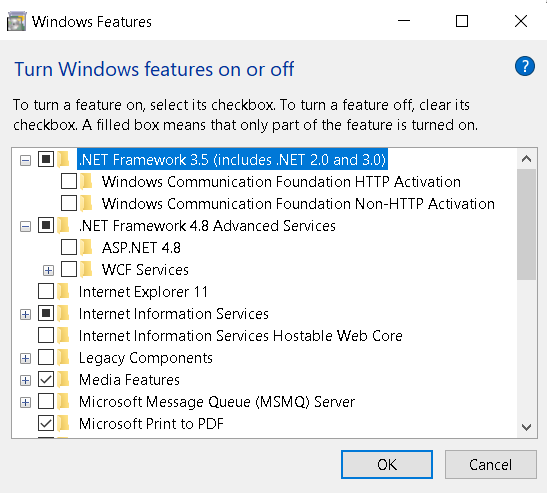548x493 pixels.
Task: Click folder icon beside WCF Non-HTTP Activation
Action: pyautogui.click(x=86, y=204)
